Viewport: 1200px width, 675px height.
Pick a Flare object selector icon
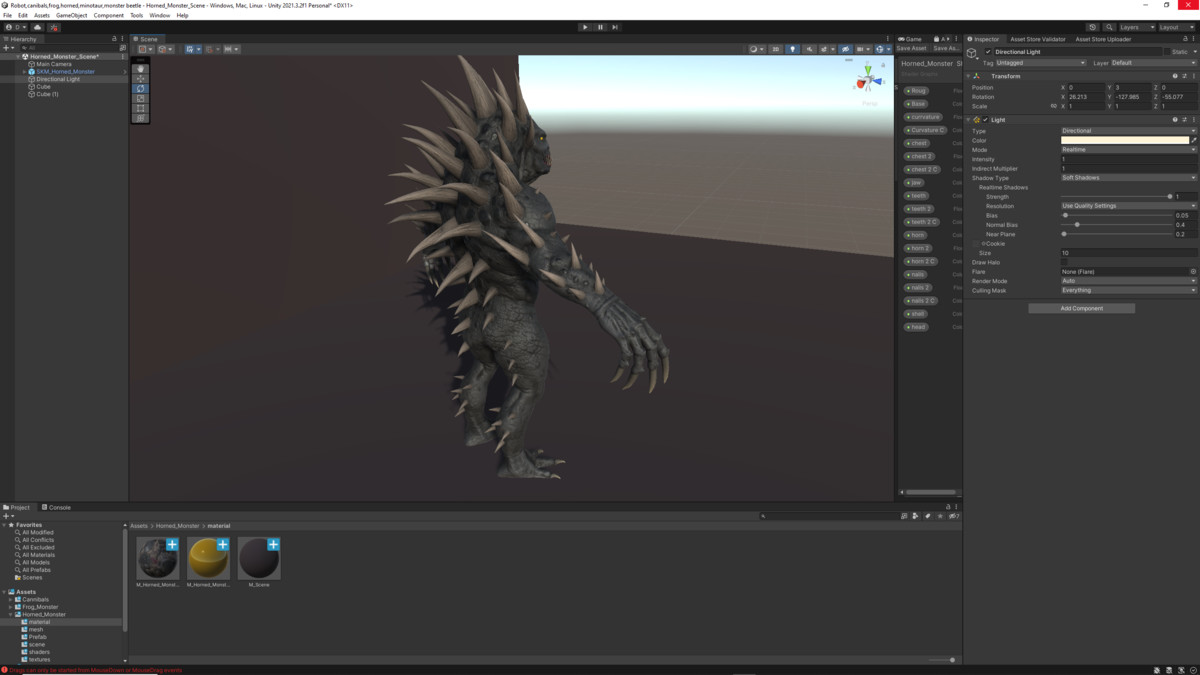tap(1193, 272)
